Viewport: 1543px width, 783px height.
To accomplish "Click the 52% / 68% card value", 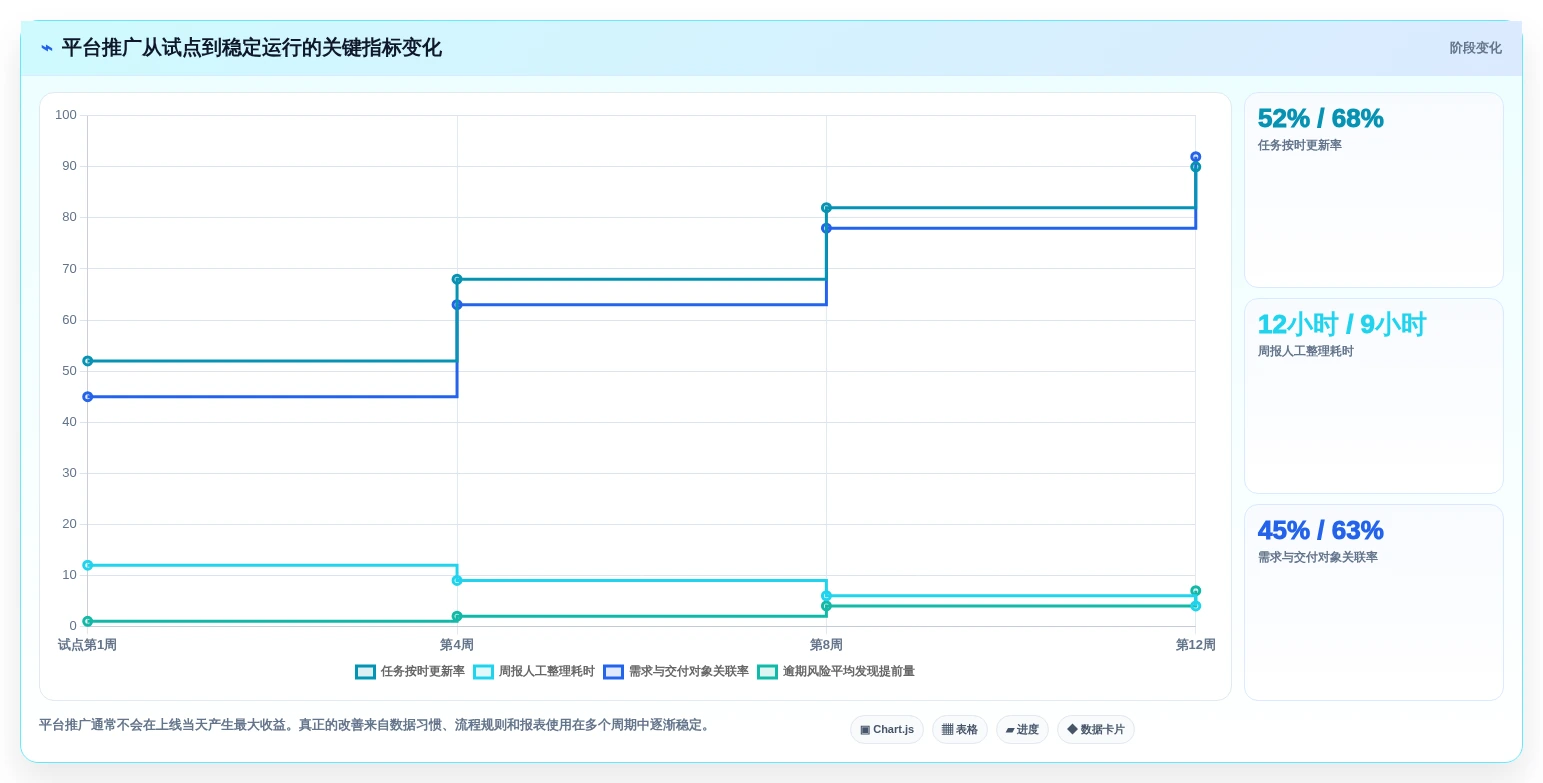I will pos(1320,119).
